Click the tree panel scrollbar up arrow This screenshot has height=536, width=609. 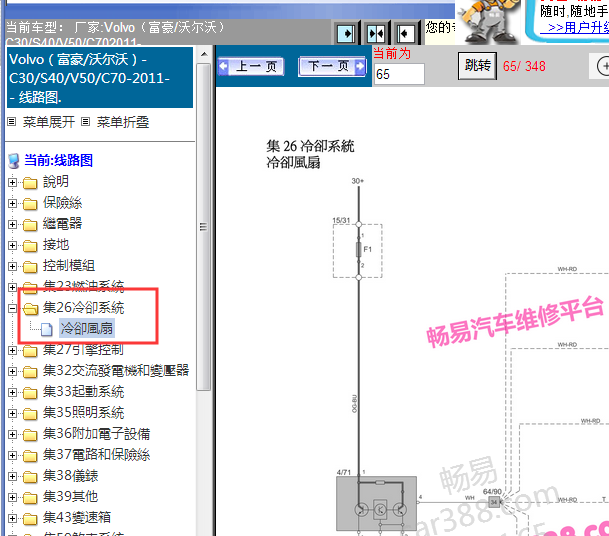point(204,55)
